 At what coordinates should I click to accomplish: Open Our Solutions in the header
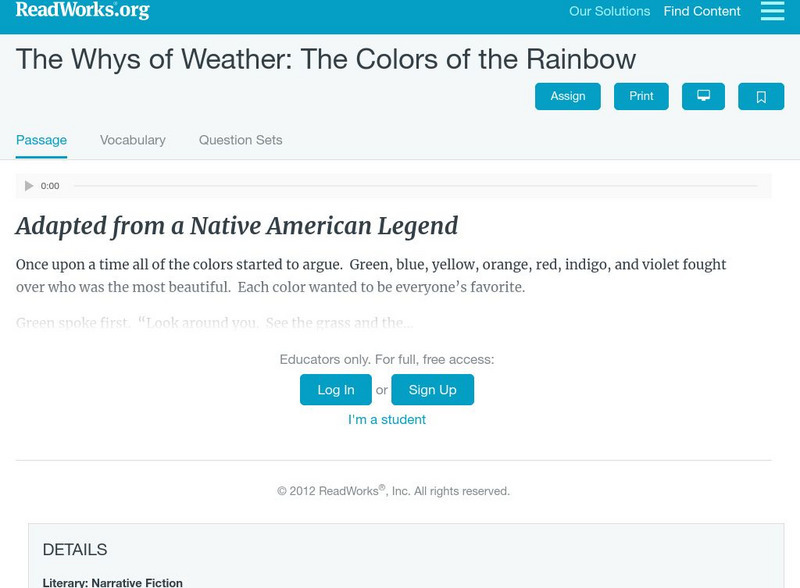click(609, 12)
